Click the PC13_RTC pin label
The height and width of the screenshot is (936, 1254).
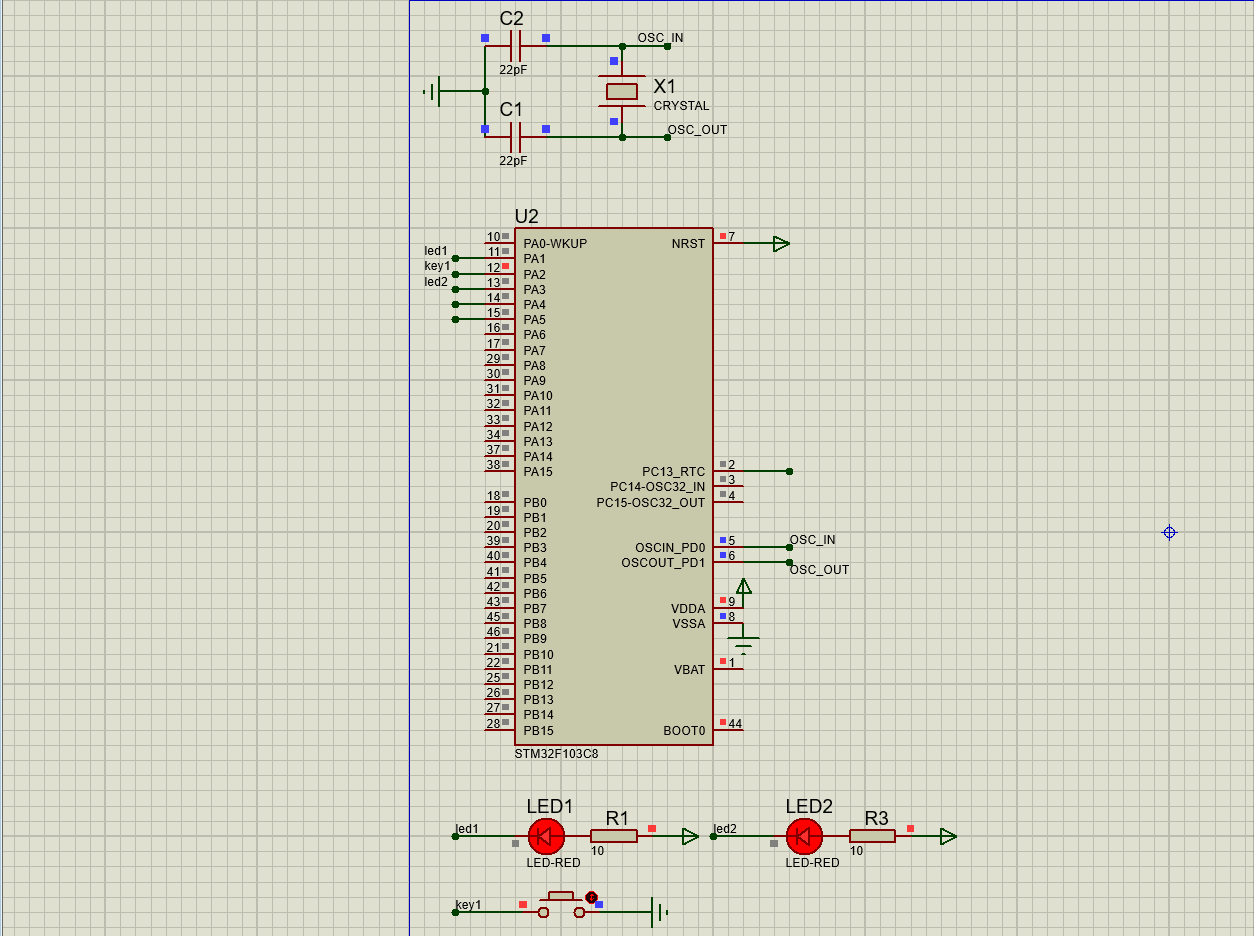673,472
